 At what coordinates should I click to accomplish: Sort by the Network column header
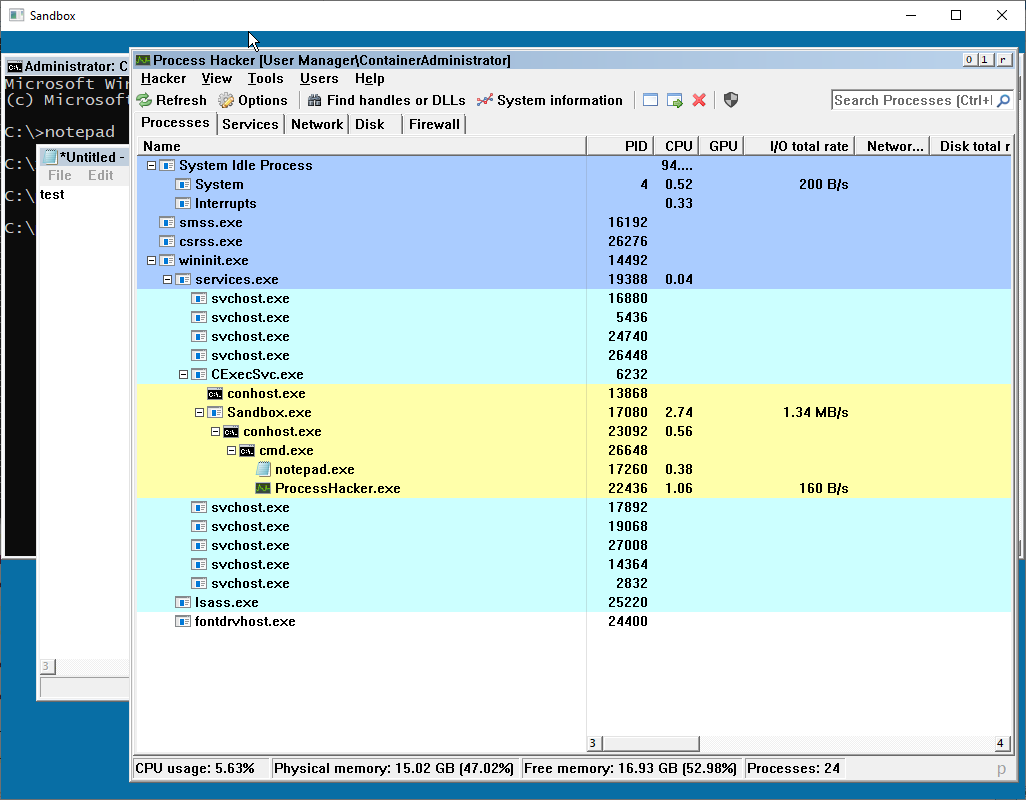click(893, 147)
